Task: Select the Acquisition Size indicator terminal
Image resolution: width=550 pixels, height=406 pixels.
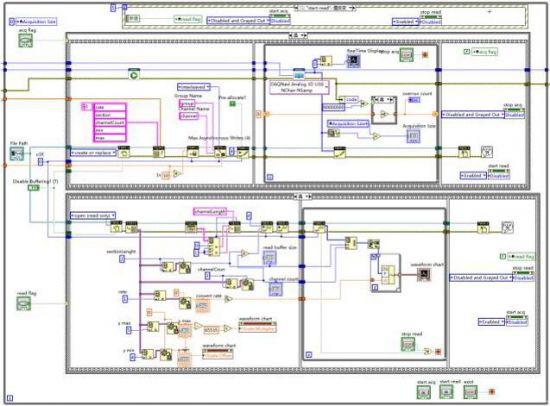Action: click(413, 136)
